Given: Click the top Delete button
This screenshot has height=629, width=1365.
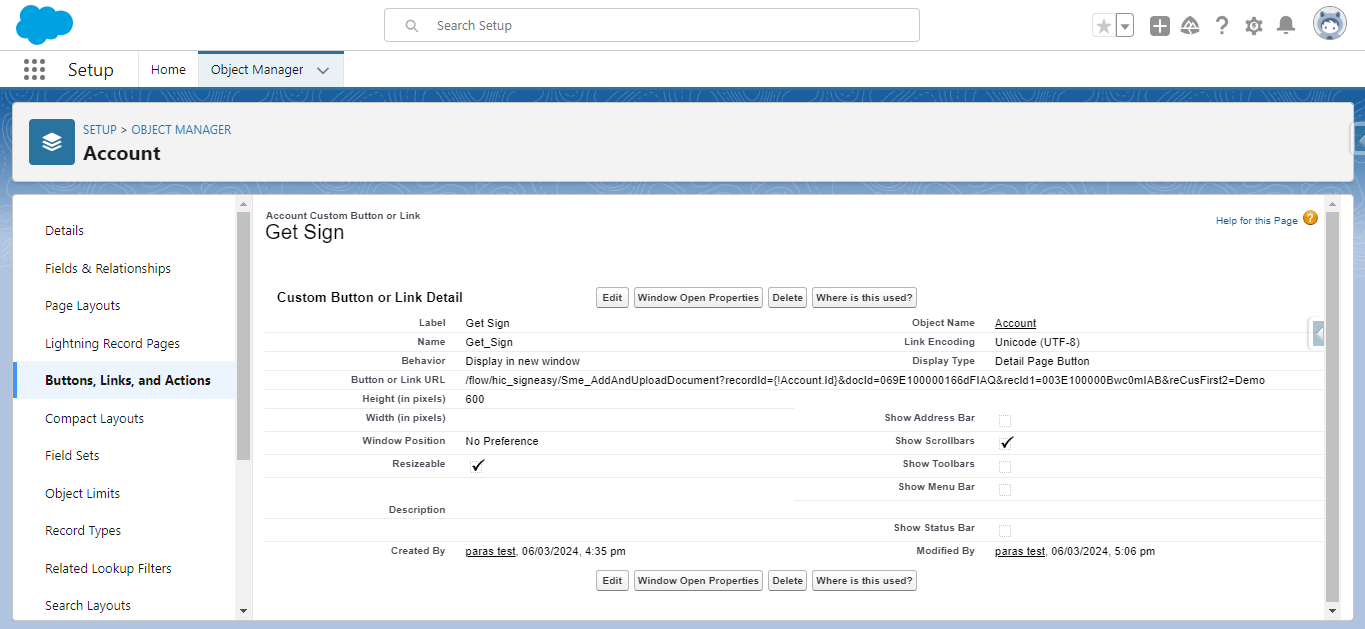Looking at the screenshot, I should (x=788, y=298).
